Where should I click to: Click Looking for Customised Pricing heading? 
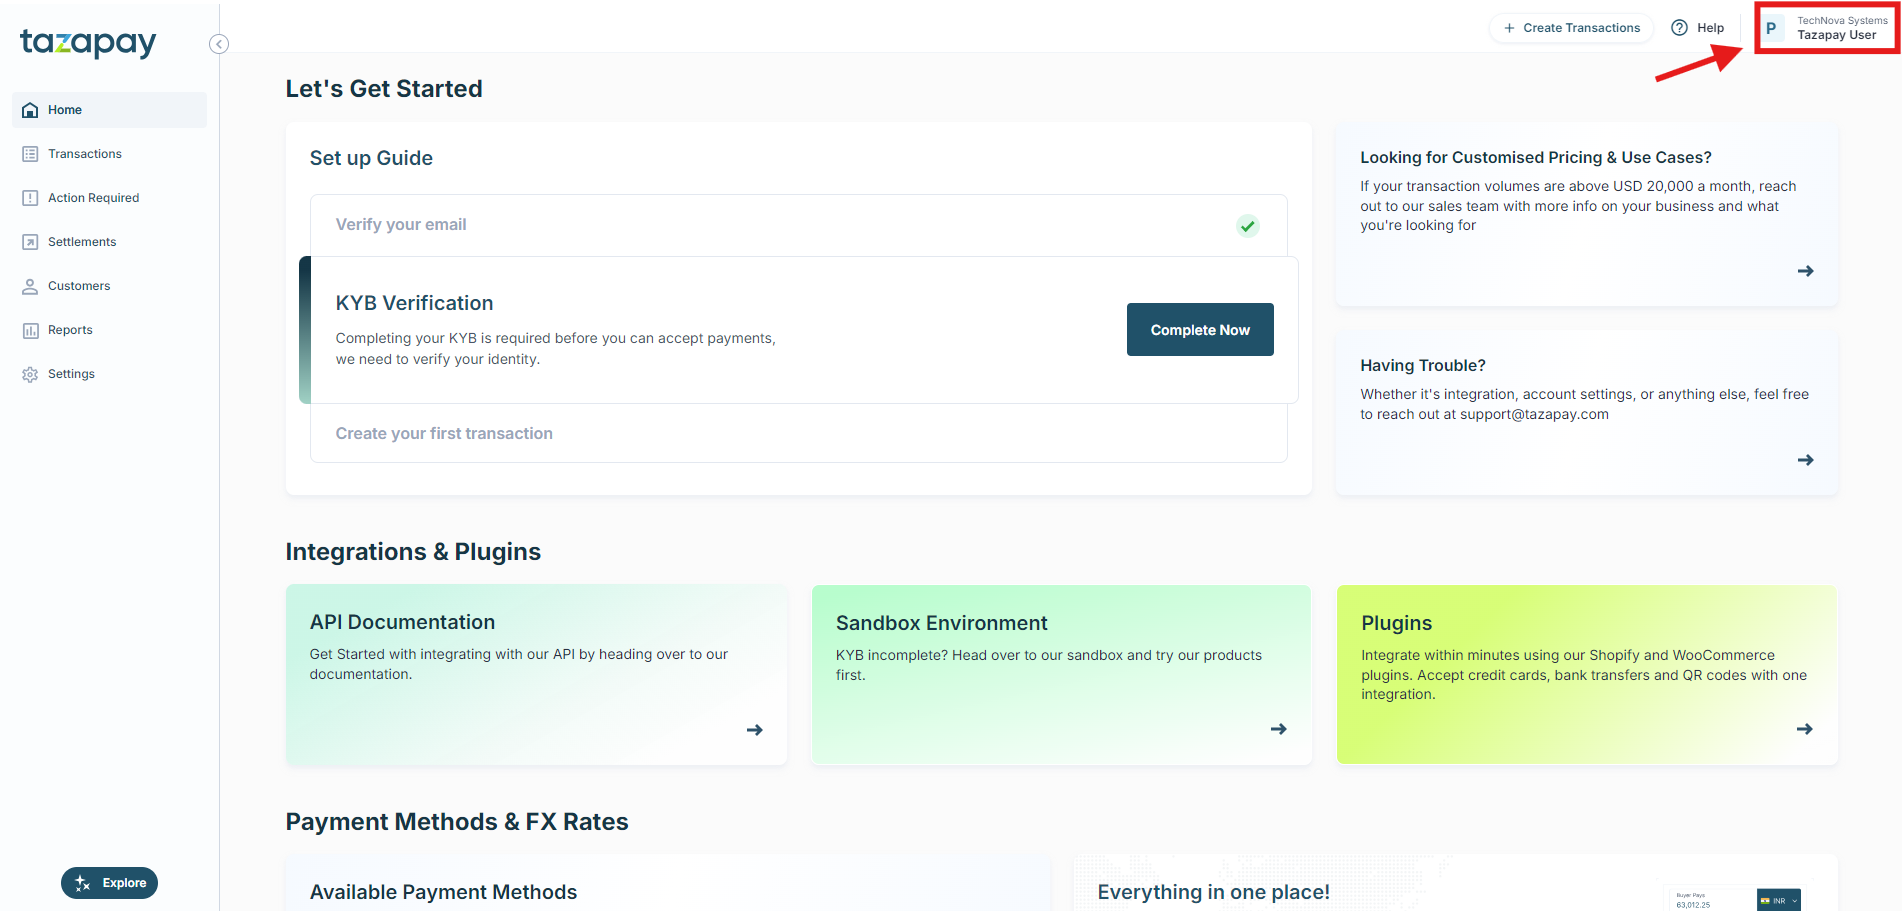[1535, 158]
